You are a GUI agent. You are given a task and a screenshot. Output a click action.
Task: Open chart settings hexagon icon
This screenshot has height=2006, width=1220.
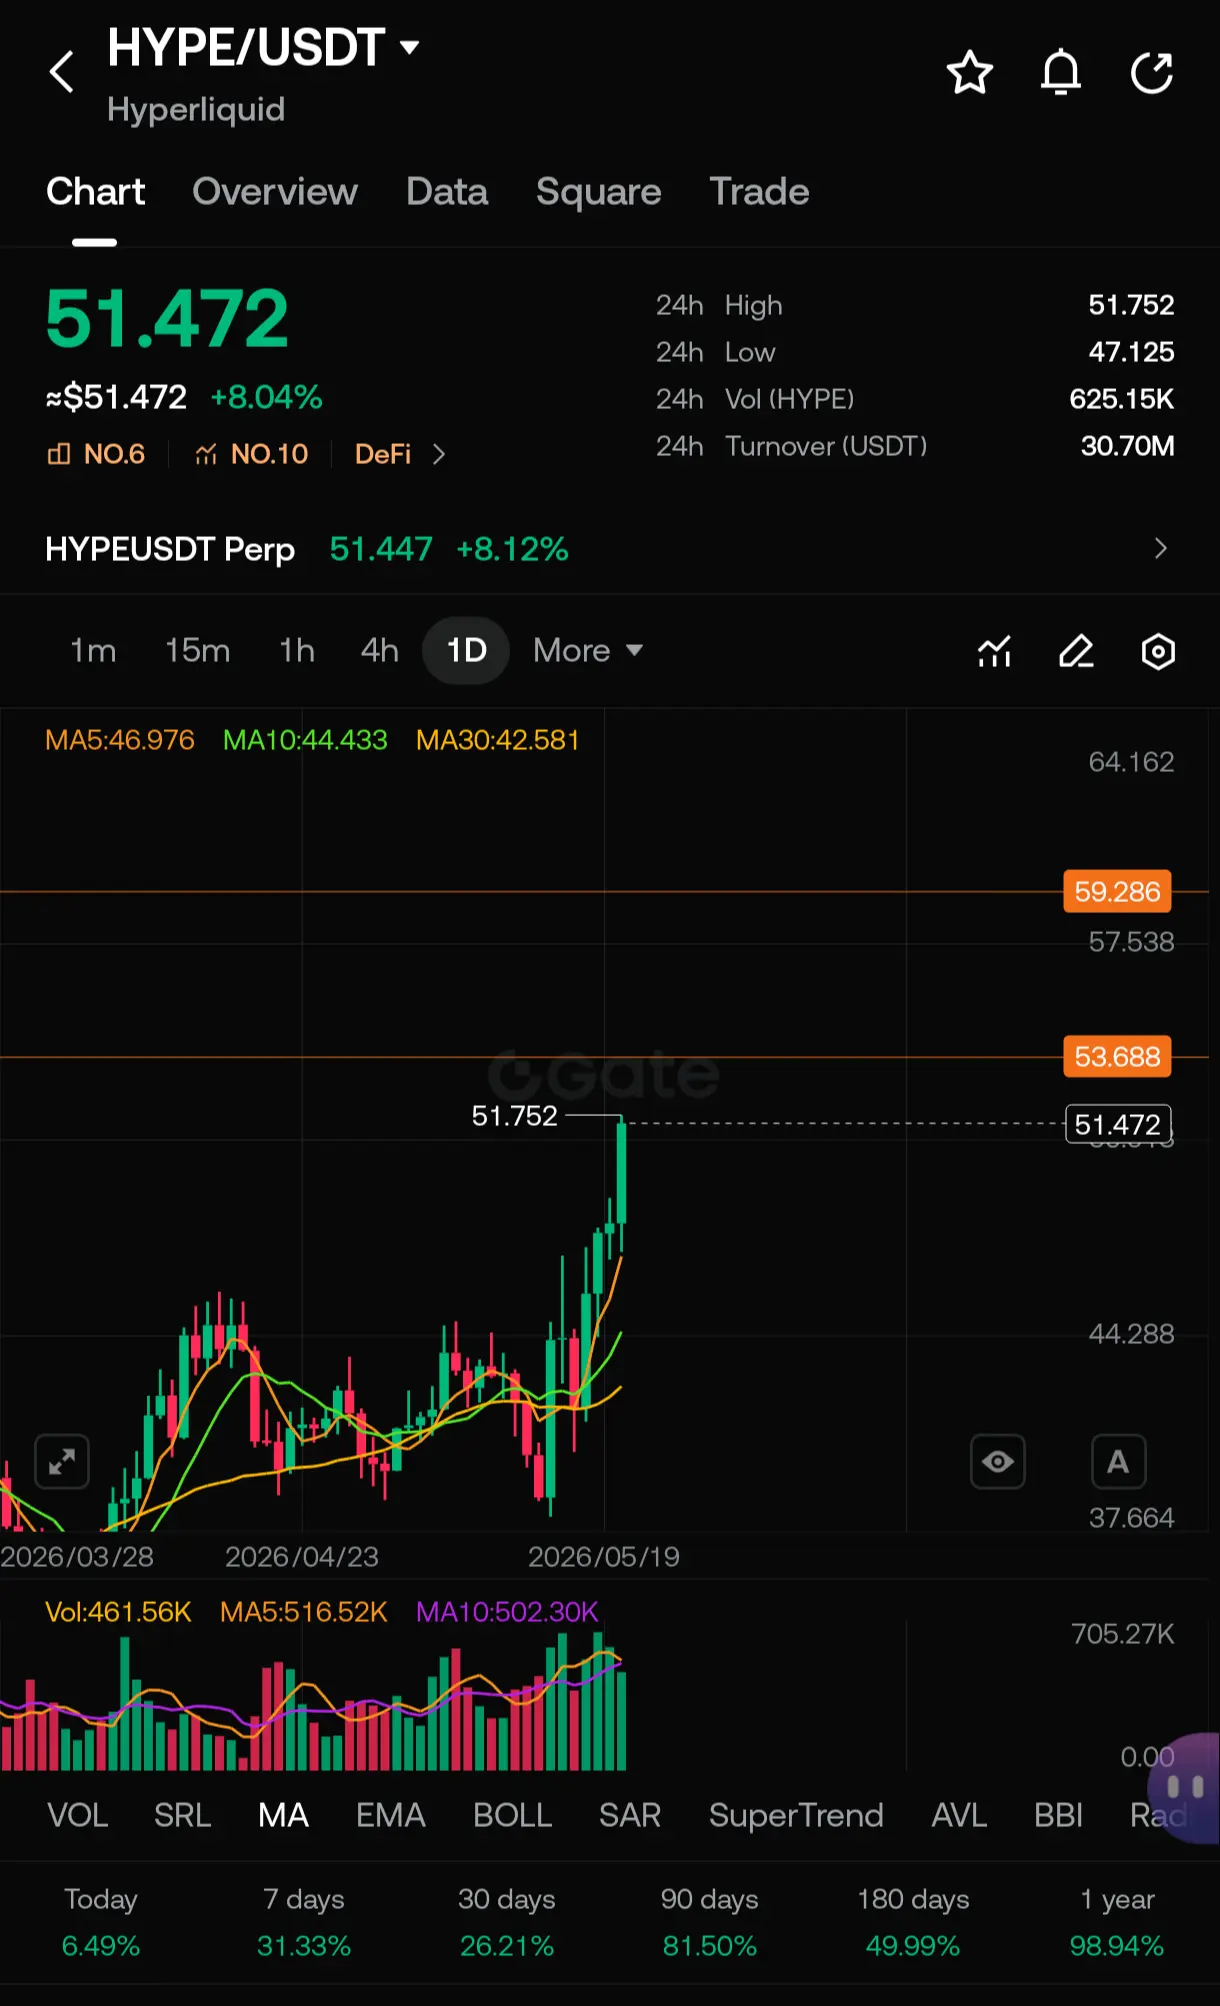[x=1158, y=651]
